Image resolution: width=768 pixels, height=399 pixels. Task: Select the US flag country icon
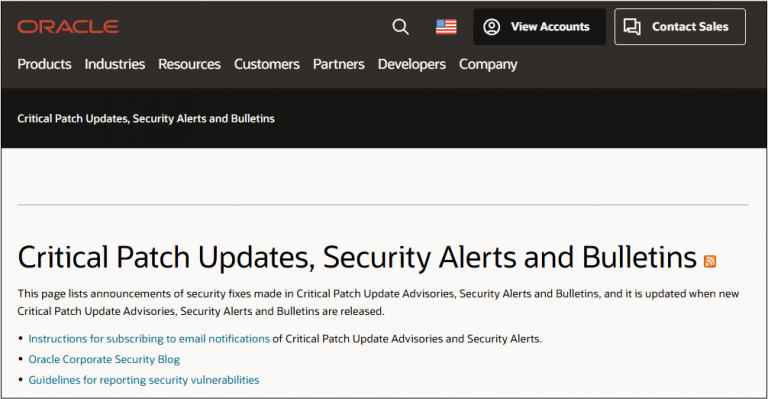446,26
